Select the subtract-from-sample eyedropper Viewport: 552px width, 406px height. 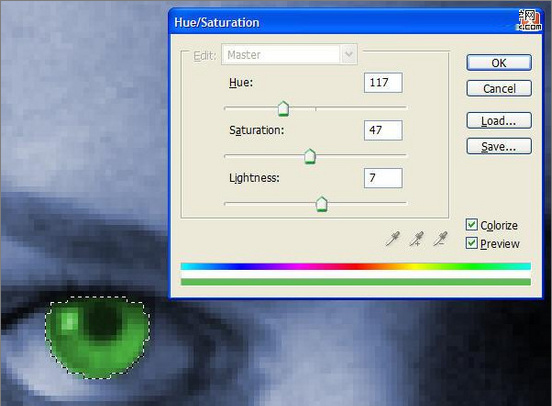[x=440, y=238]
